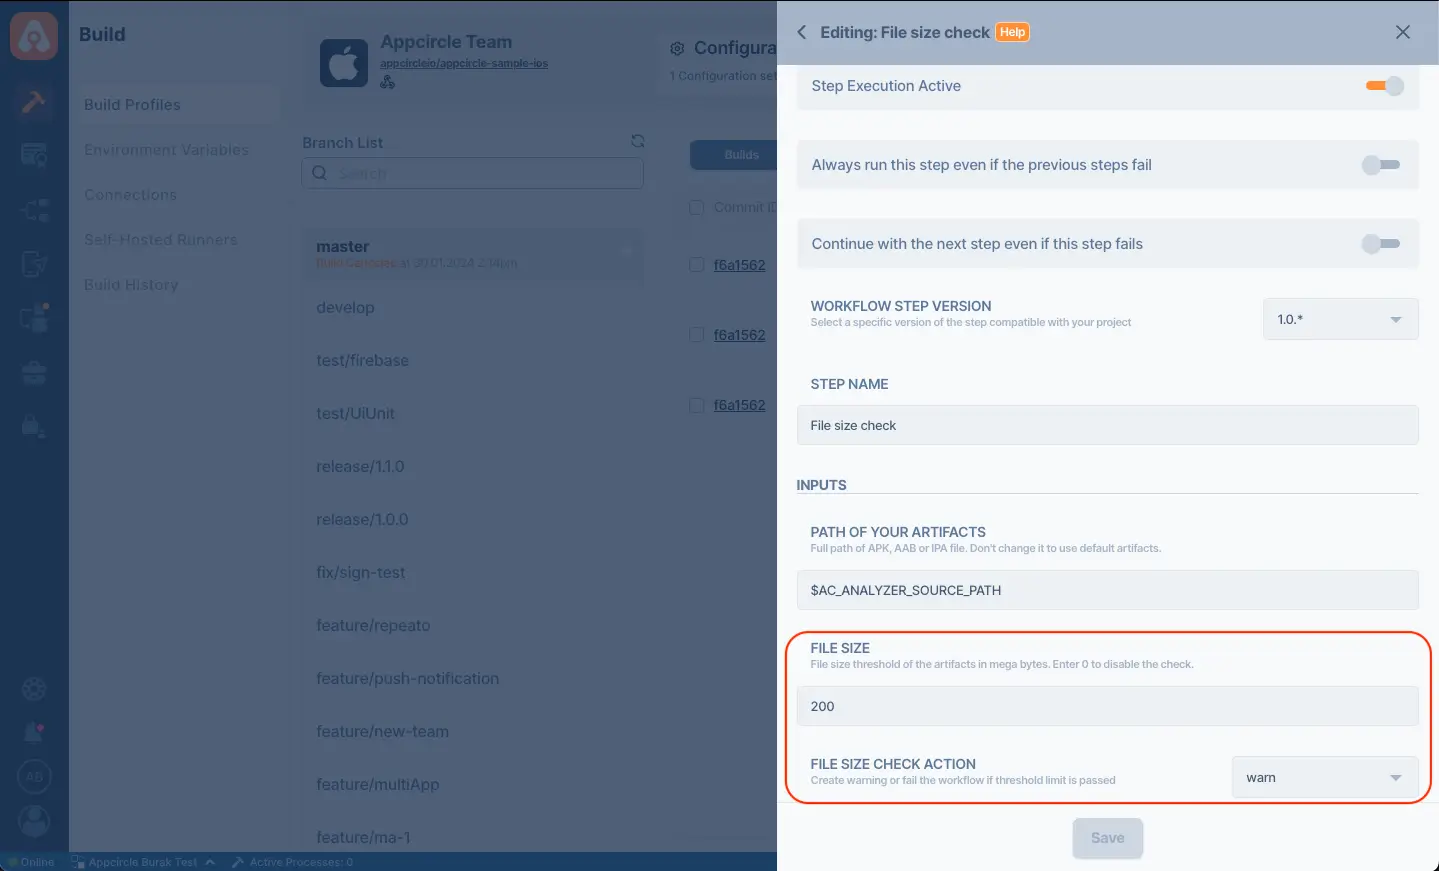Enable Always run this step toggle
The width and height of the screenshot is (1439, 871).
1381,165
